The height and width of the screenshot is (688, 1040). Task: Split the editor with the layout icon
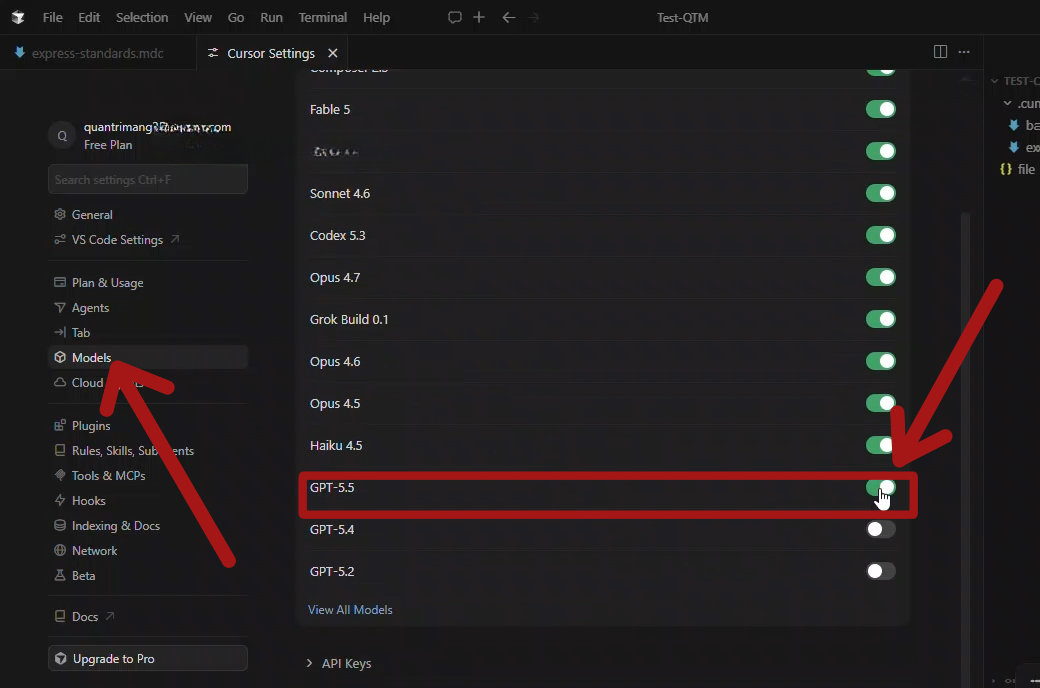[940, 52]
